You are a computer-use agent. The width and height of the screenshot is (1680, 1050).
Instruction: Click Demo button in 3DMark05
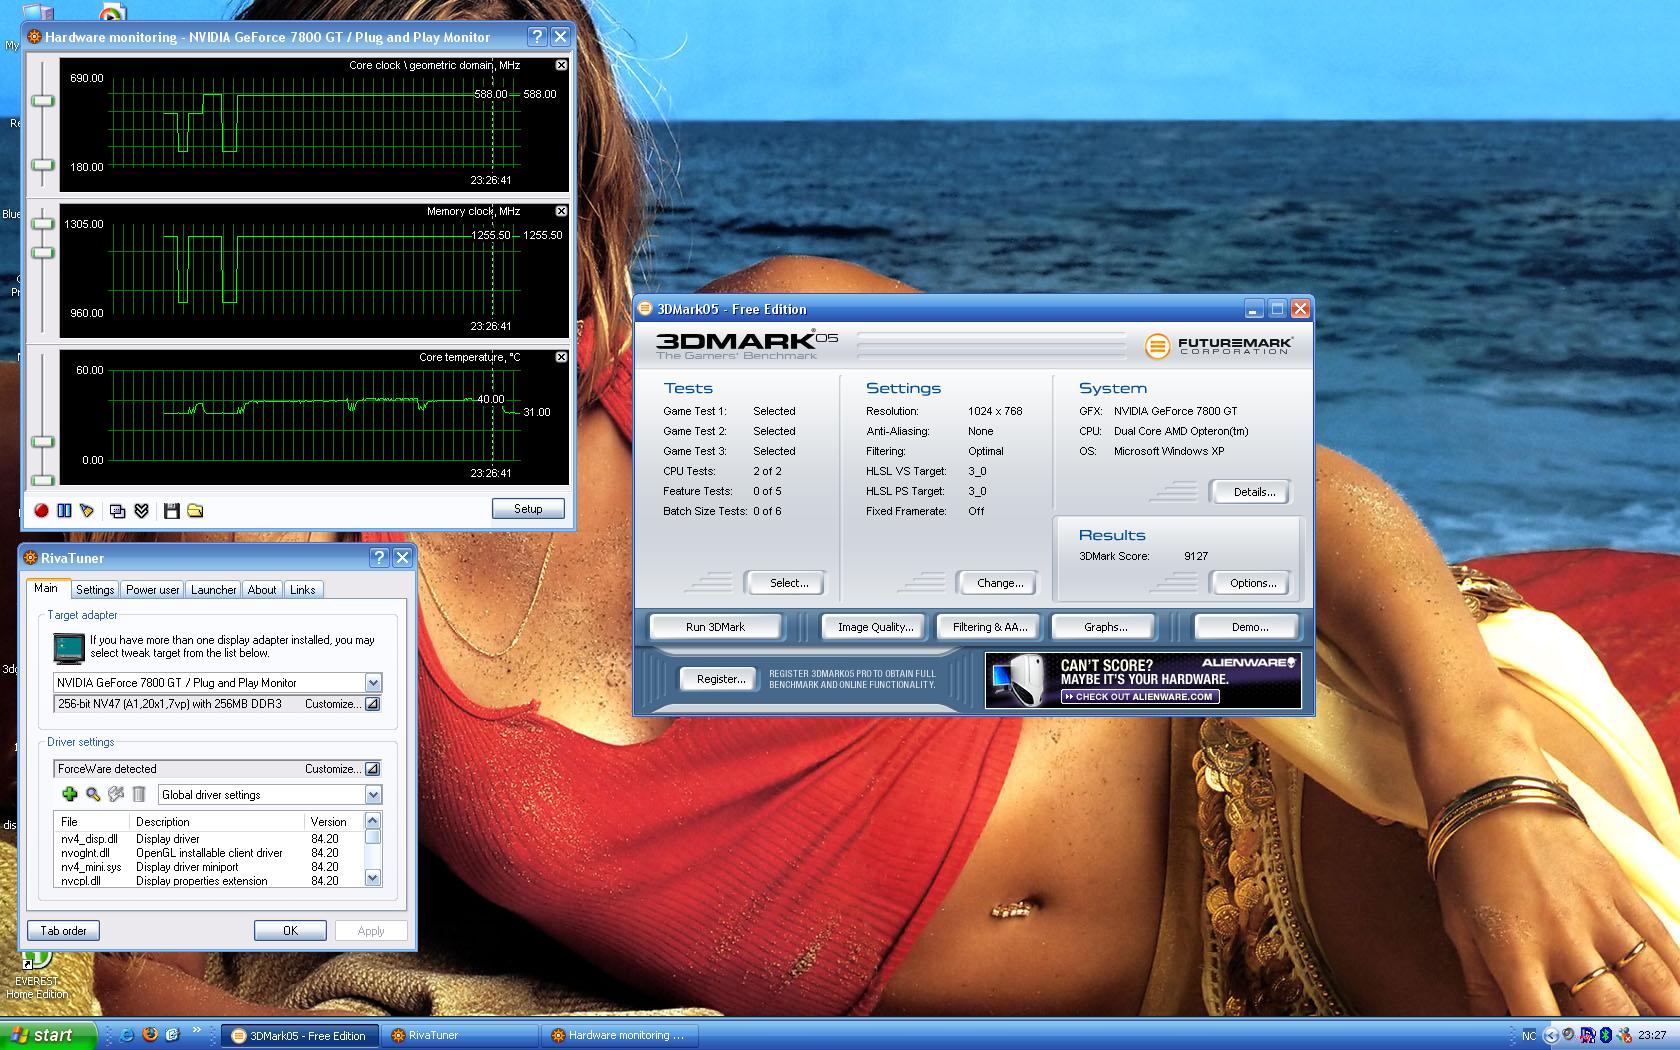(x=1249, y=627)
